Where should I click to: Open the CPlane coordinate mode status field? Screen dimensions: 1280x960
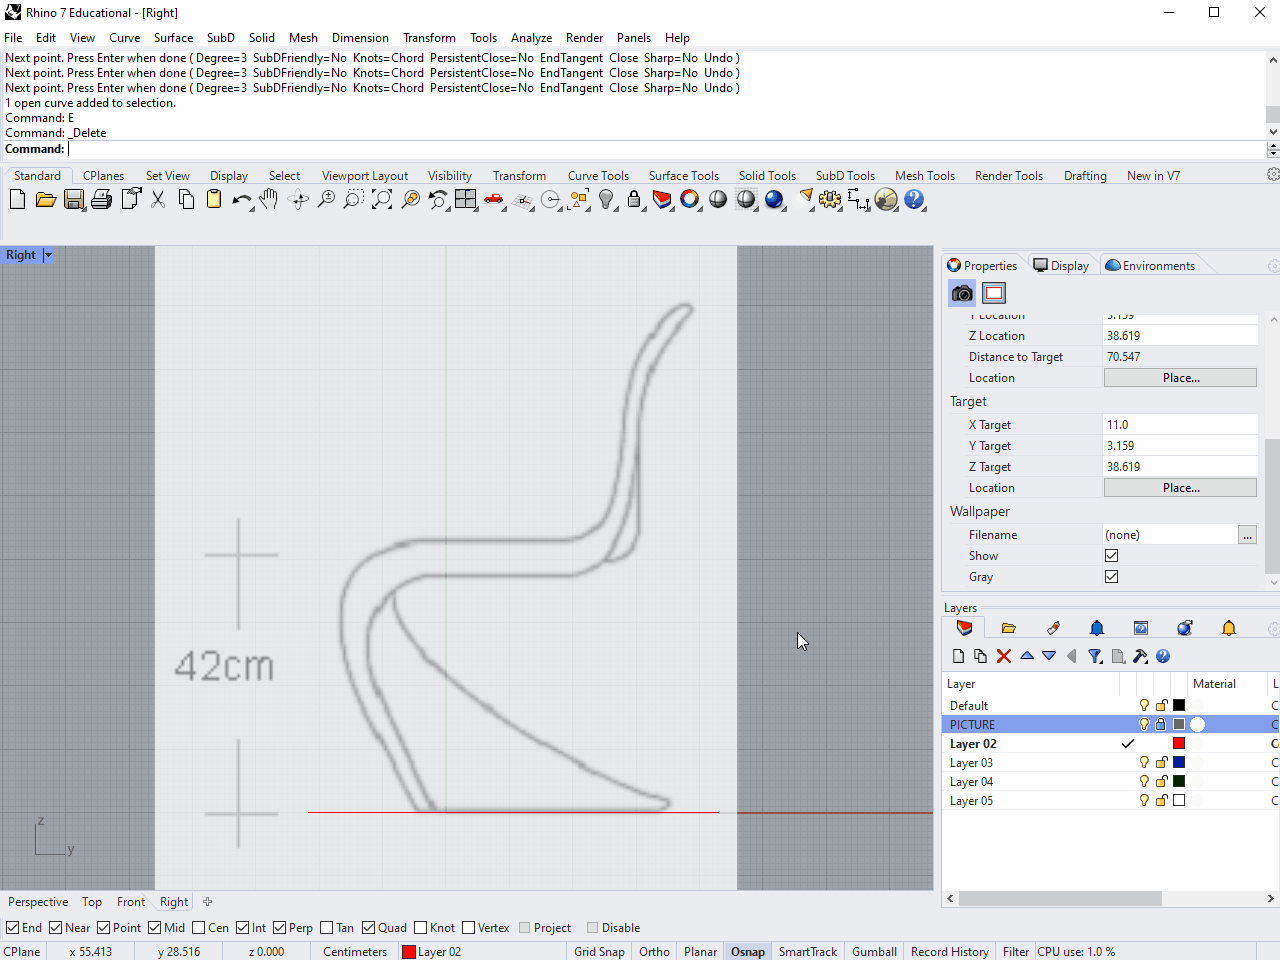[23, 952]
